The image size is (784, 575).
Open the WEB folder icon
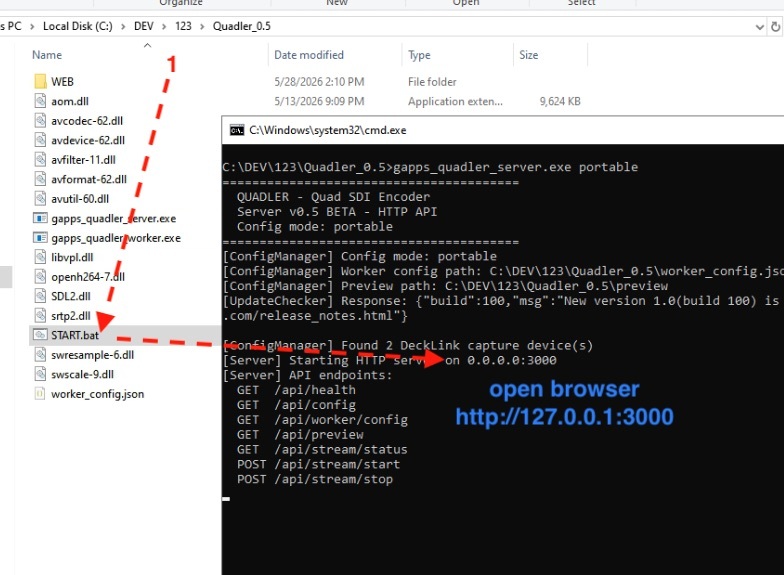(40, 82)
